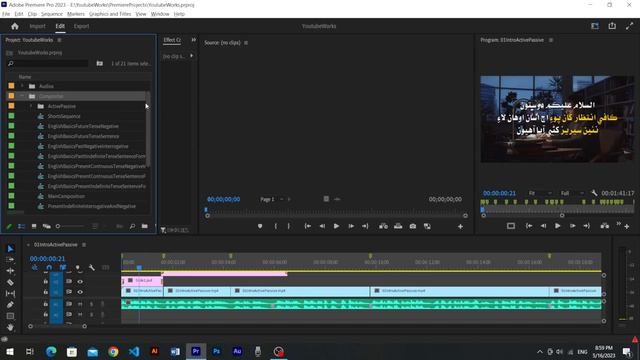Viewport: 640px width, 360px height.
Task: Click the New Bin folder icon in Project panel footer
Action: (144, 226)
